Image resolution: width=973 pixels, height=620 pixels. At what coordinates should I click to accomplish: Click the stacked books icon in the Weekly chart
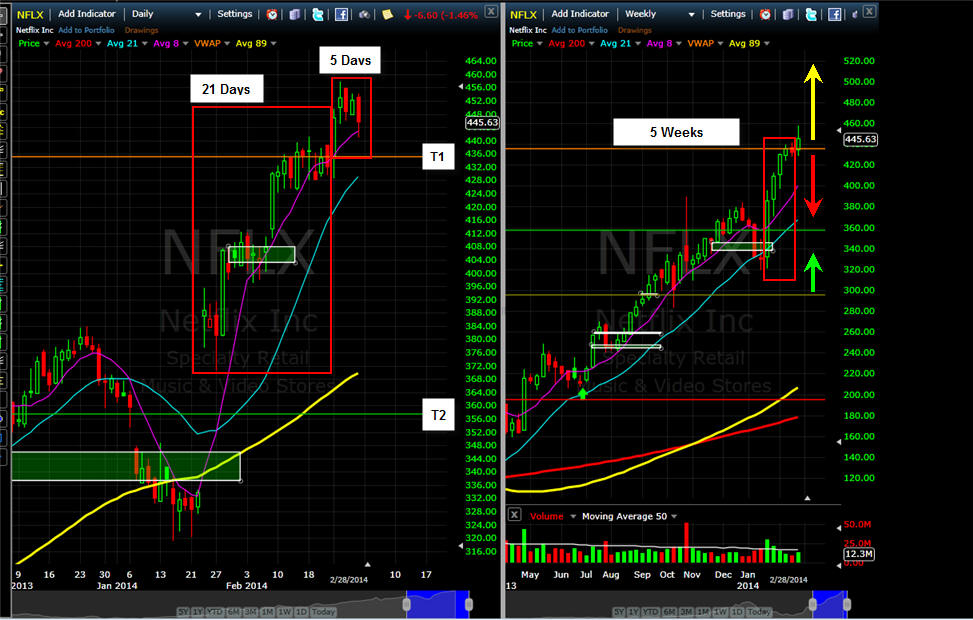788,14
